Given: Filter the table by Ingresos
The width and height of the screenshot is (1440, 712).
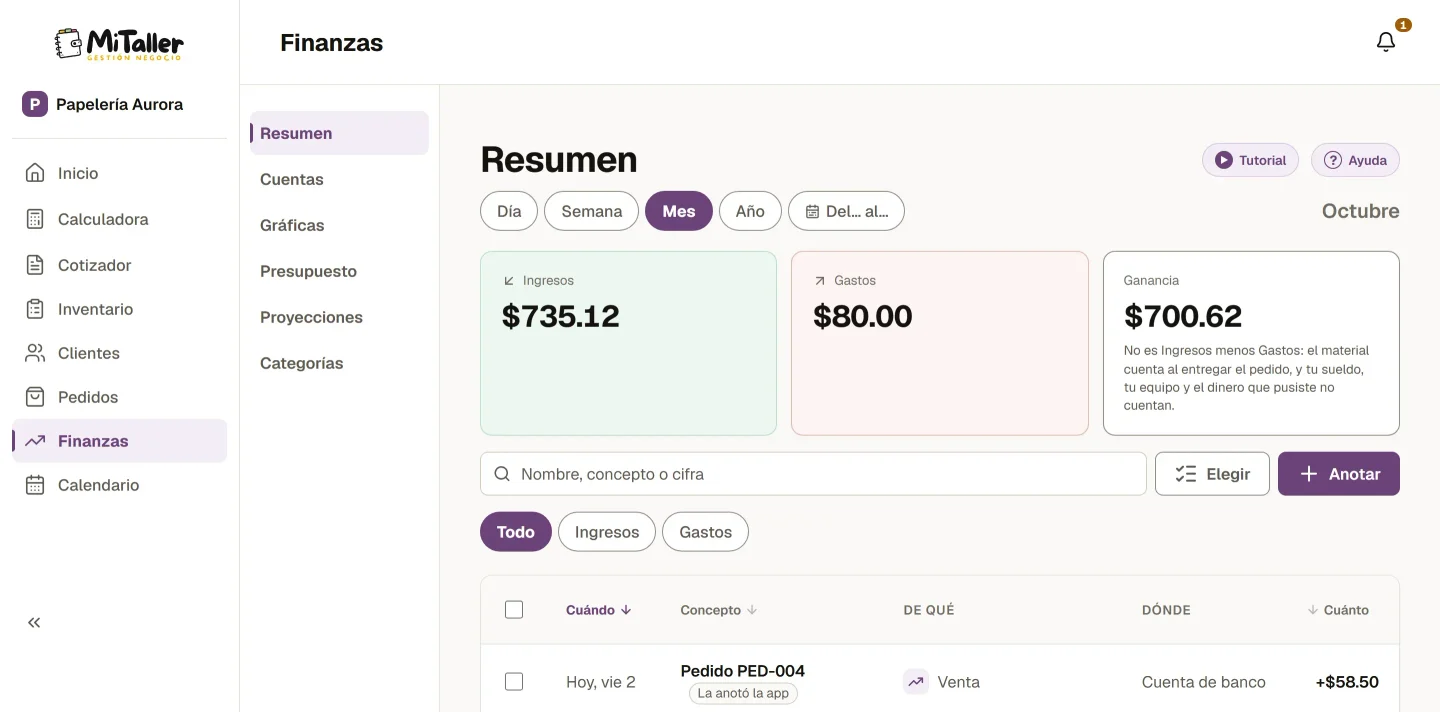Looking at the screenshot, I should [607, 532].
